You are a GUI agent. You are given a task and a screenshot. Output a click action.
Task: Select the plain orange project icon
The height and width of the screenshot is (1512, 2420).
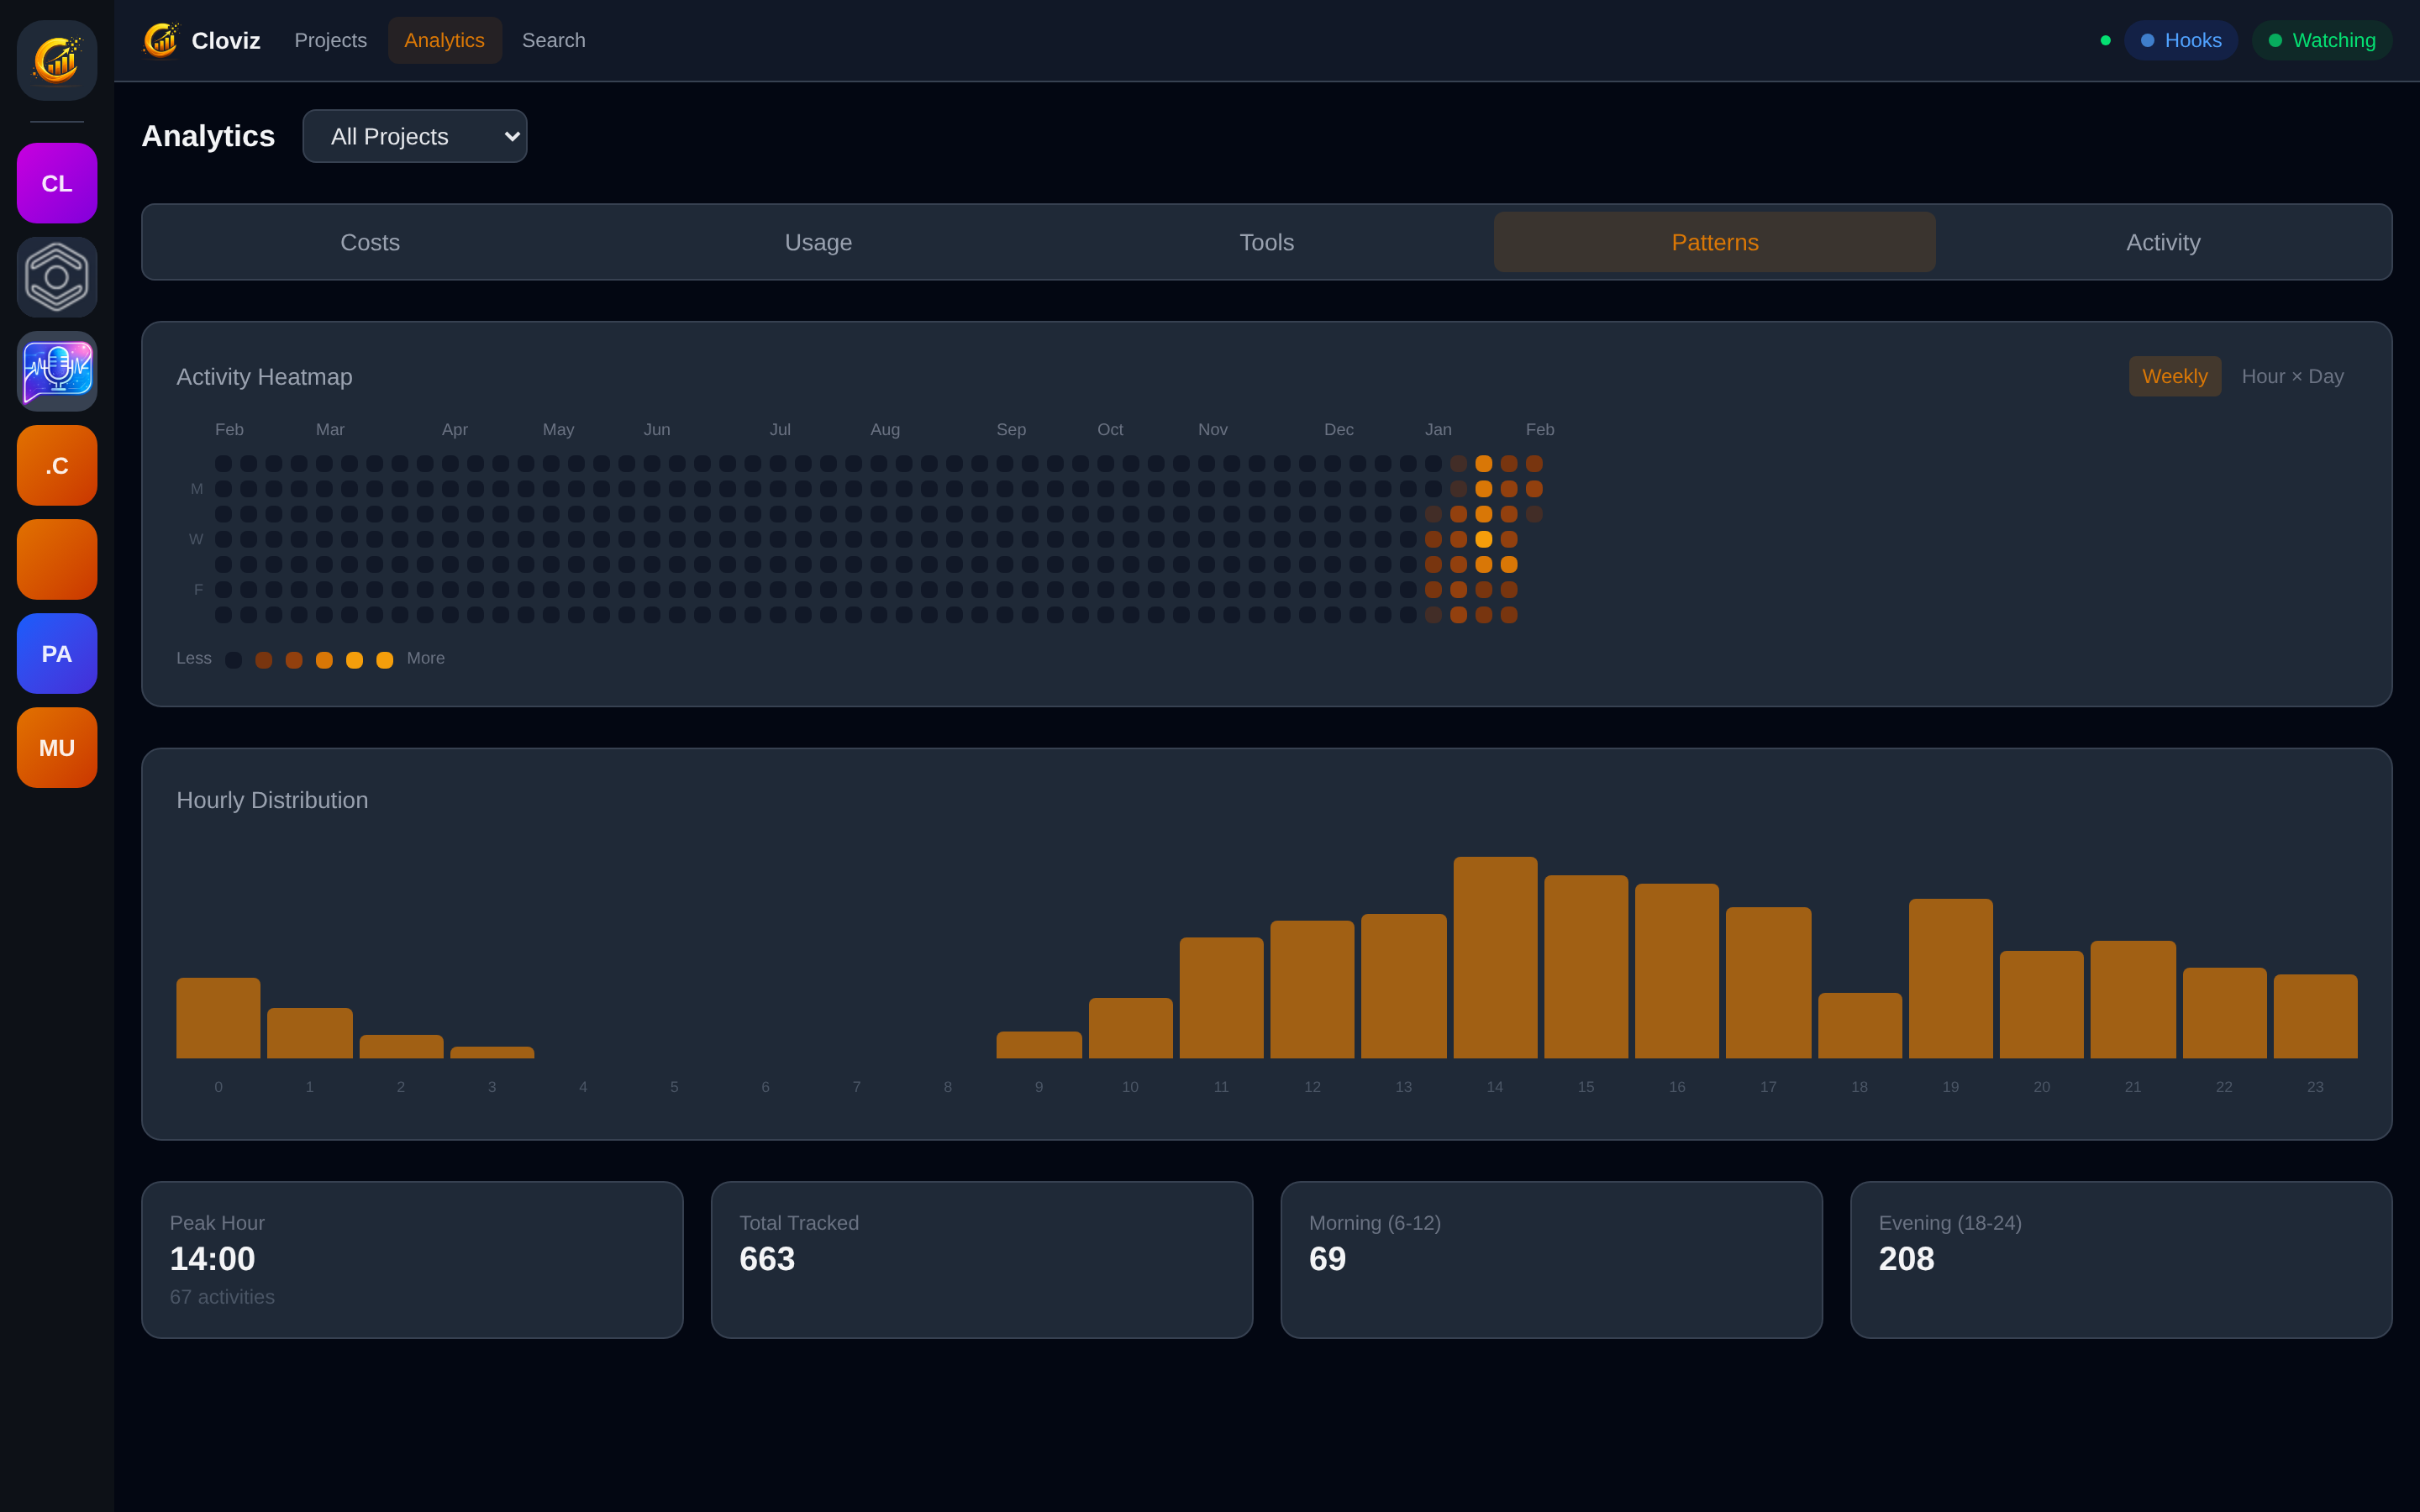tap(57, 559)
